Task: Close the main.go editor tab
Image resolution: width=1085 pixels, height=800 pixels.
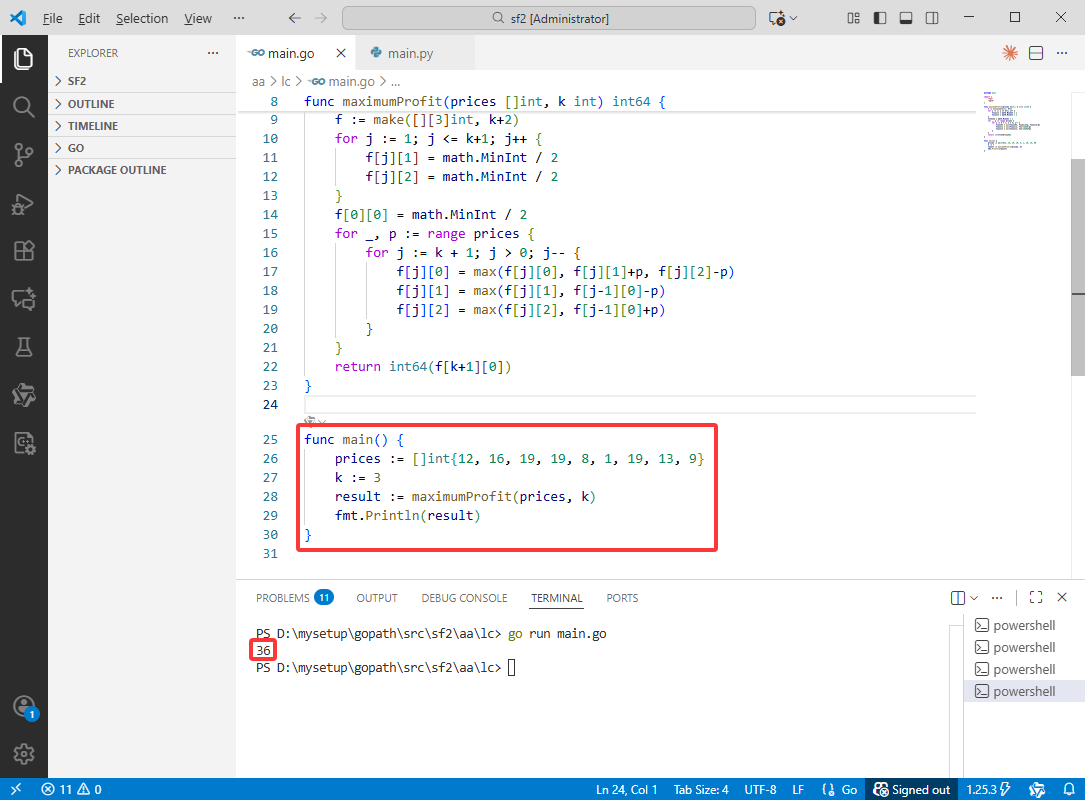Action: point(340,53)
